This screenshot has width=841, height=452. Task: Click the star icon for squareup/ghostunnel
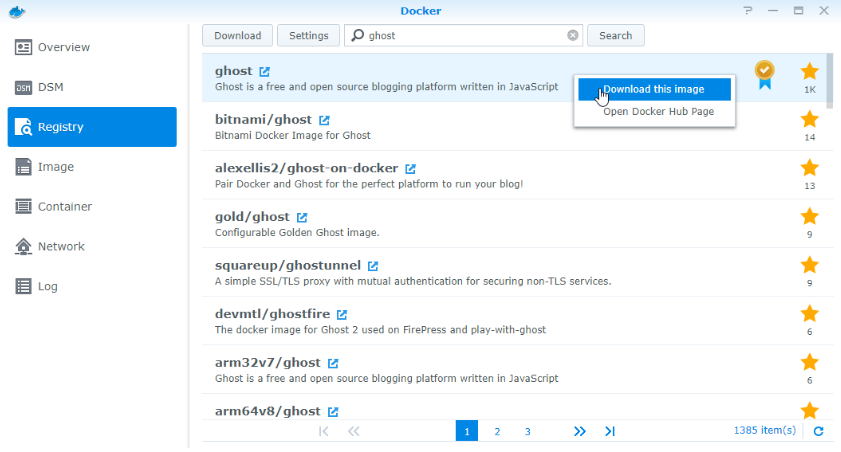click(809, 265)
